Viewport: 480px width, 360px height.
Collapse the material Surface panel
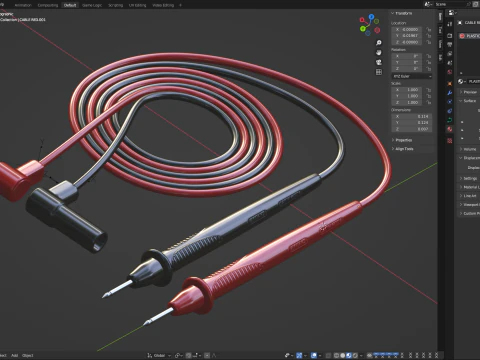468,101
